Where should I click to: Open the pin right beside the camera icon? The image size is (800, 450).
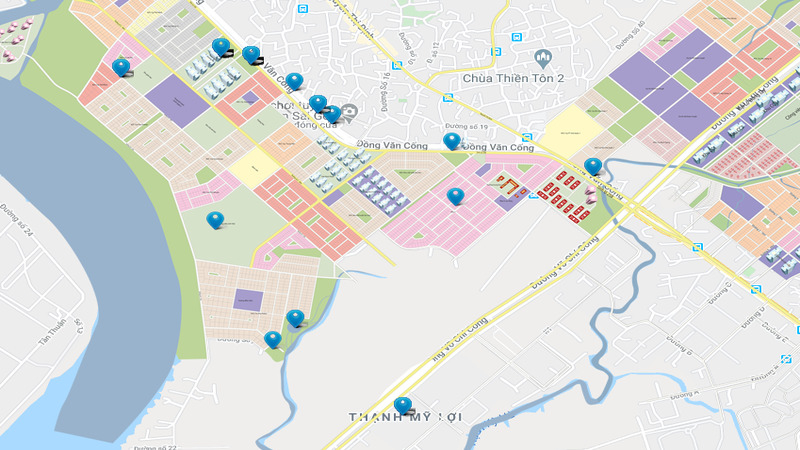(332, 114)
